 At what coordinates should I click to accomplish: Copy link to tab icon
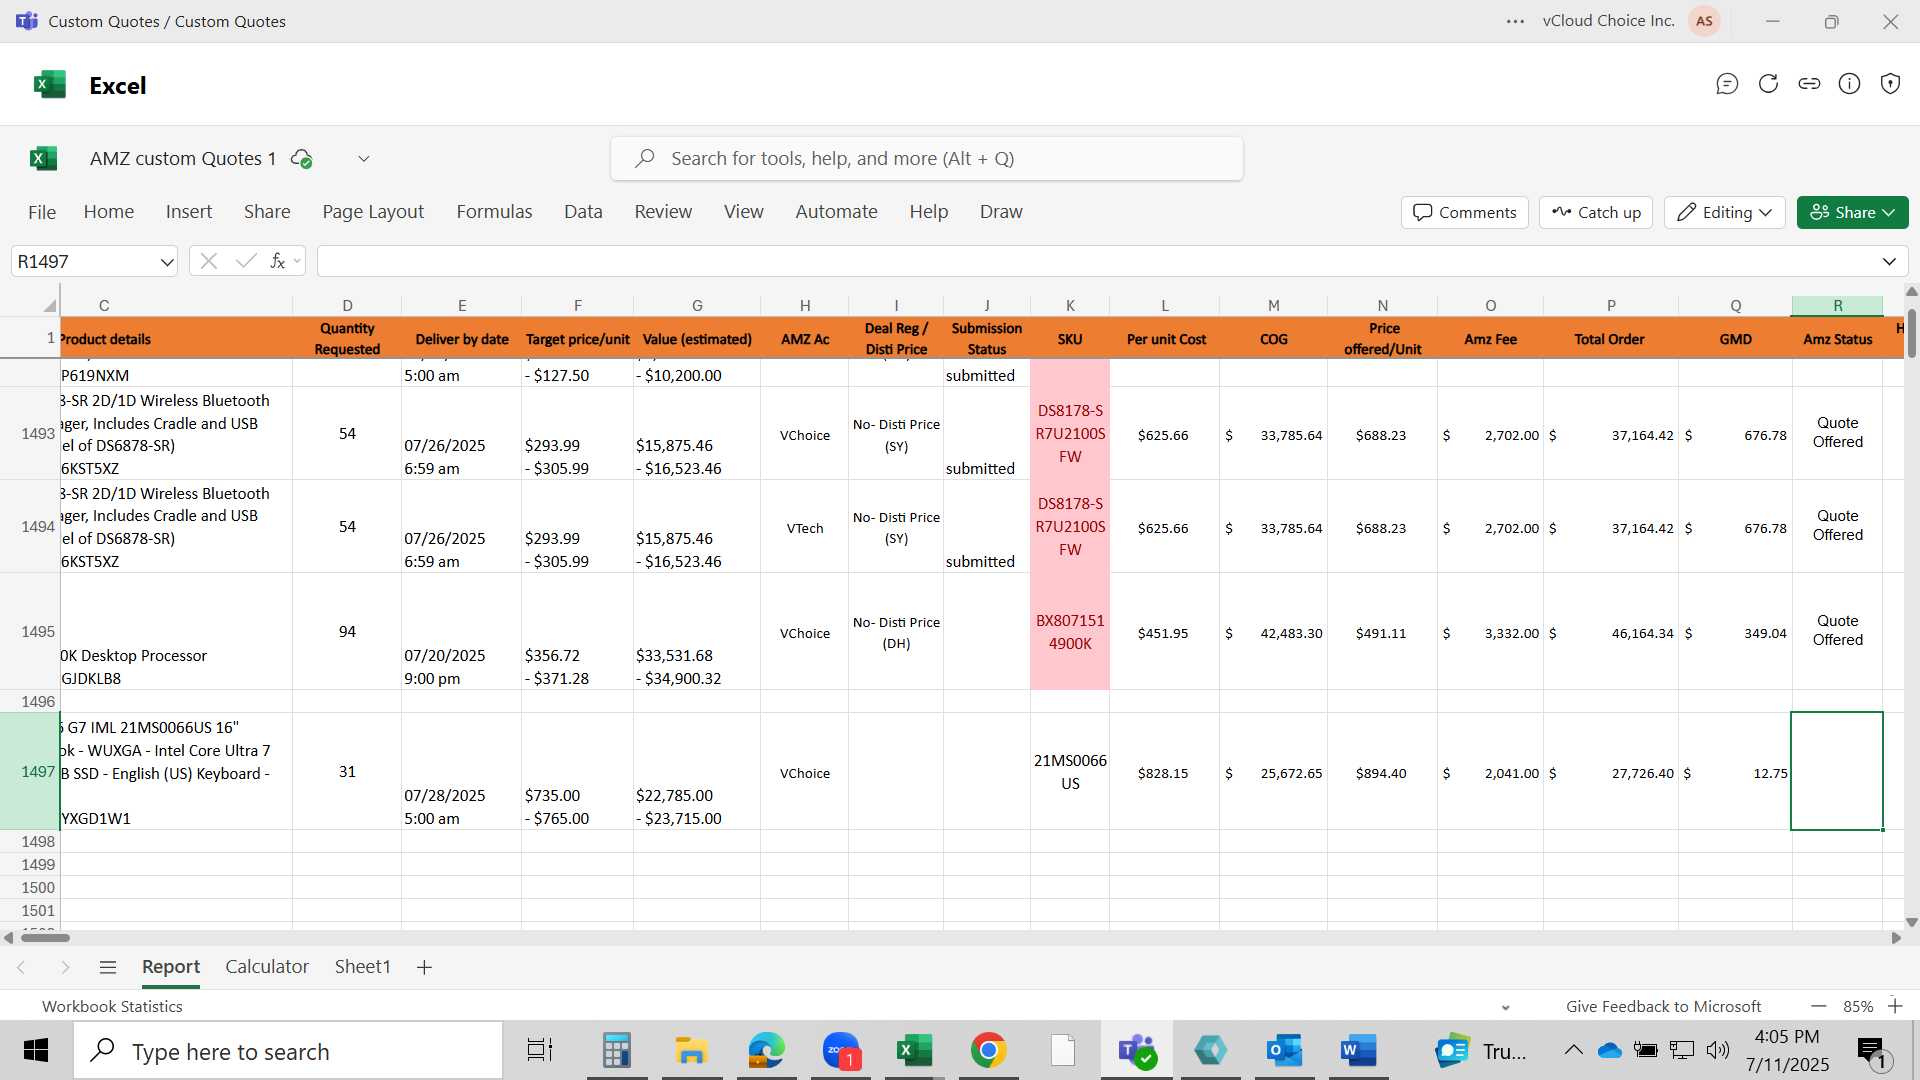point(1809,84)
